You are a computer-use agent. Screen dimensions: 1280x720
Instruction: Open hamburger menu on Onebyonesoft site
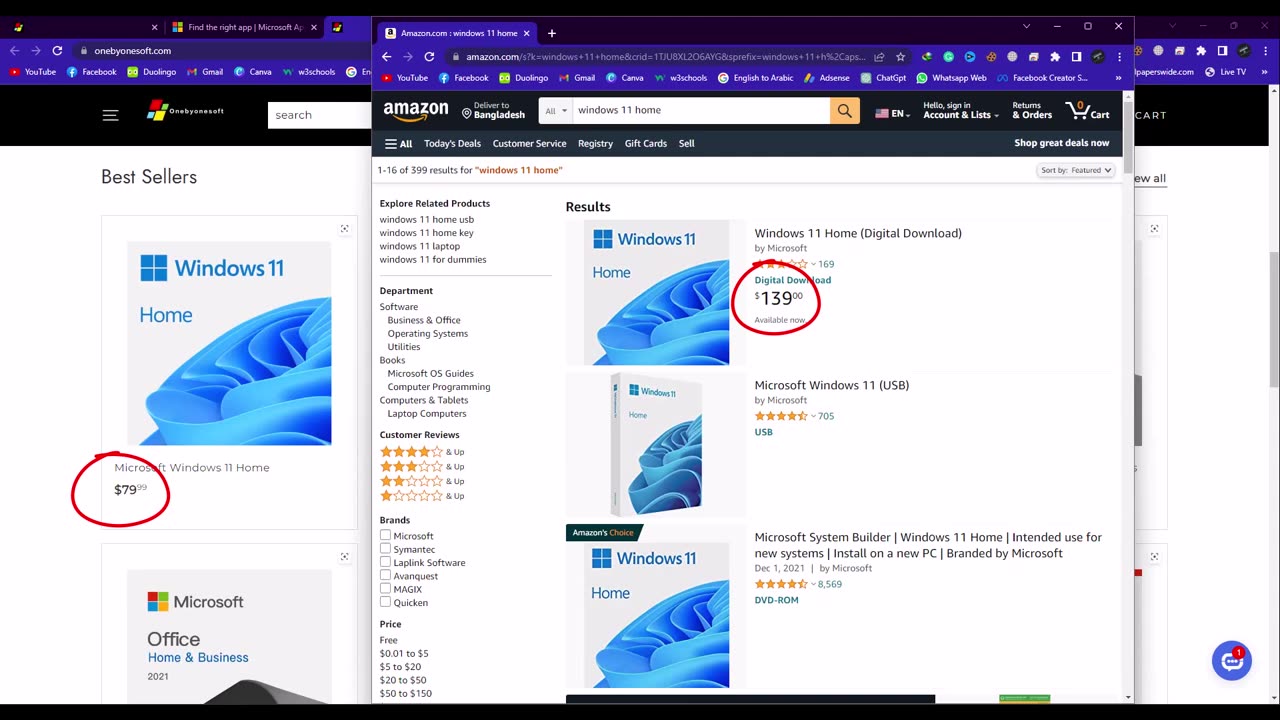[x=110, y=115]
